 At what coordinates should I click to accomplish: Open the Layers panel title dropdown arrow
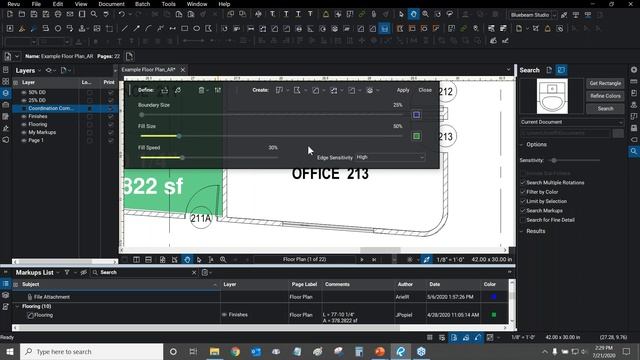coord(39,71)
